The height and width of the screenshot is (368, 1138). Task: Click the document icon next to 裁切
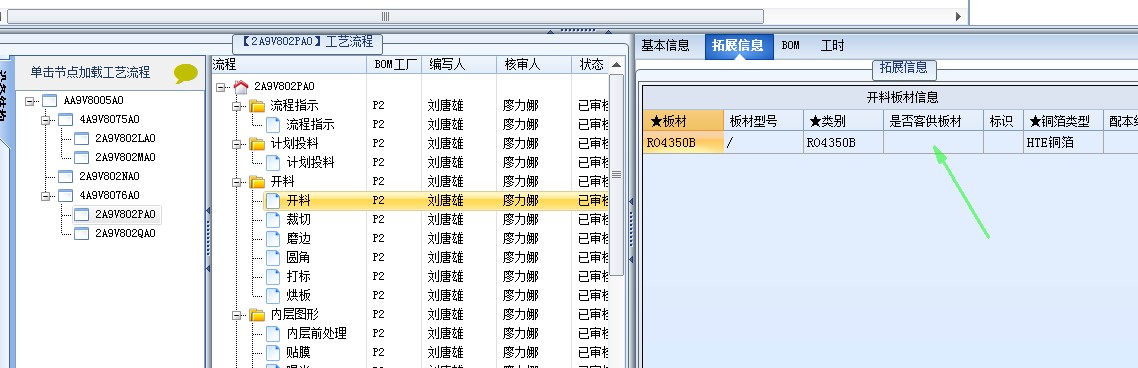[273, 219]
